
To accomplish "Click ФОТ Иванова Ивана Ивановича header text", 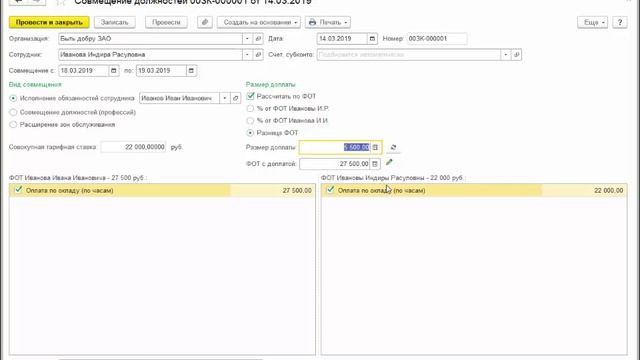I will pos(78,178).
